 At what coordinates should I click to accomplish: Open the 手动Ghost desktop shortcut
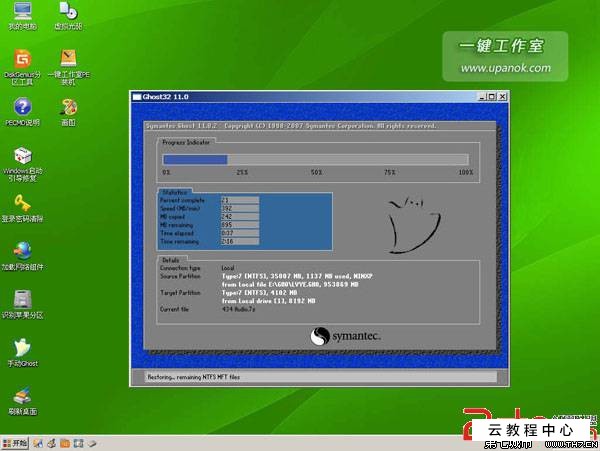point(21,347)
